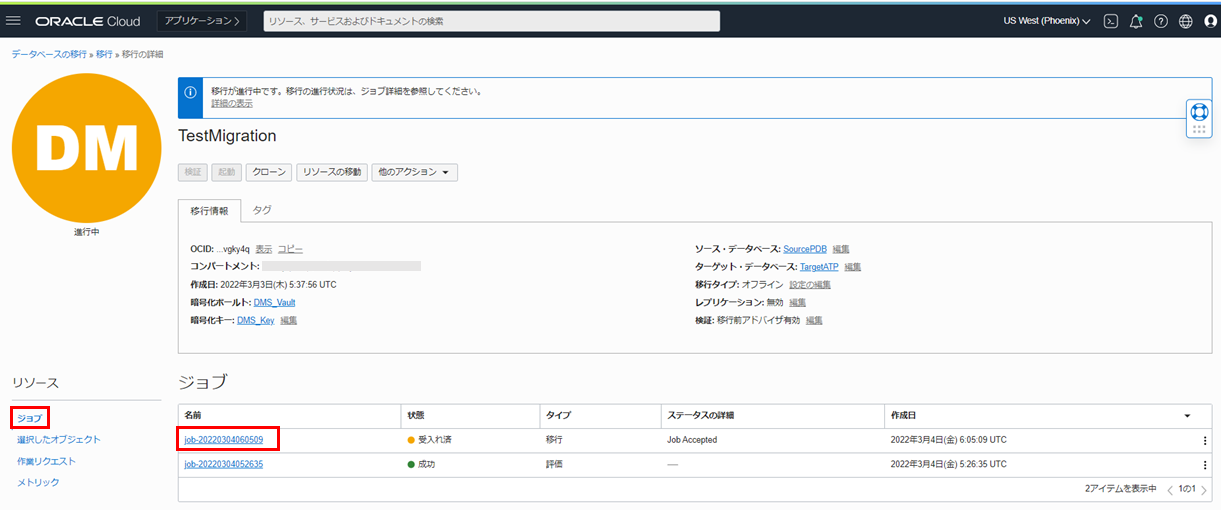
Task: Click the リソースの移動 button
Action: pos(332,172)
